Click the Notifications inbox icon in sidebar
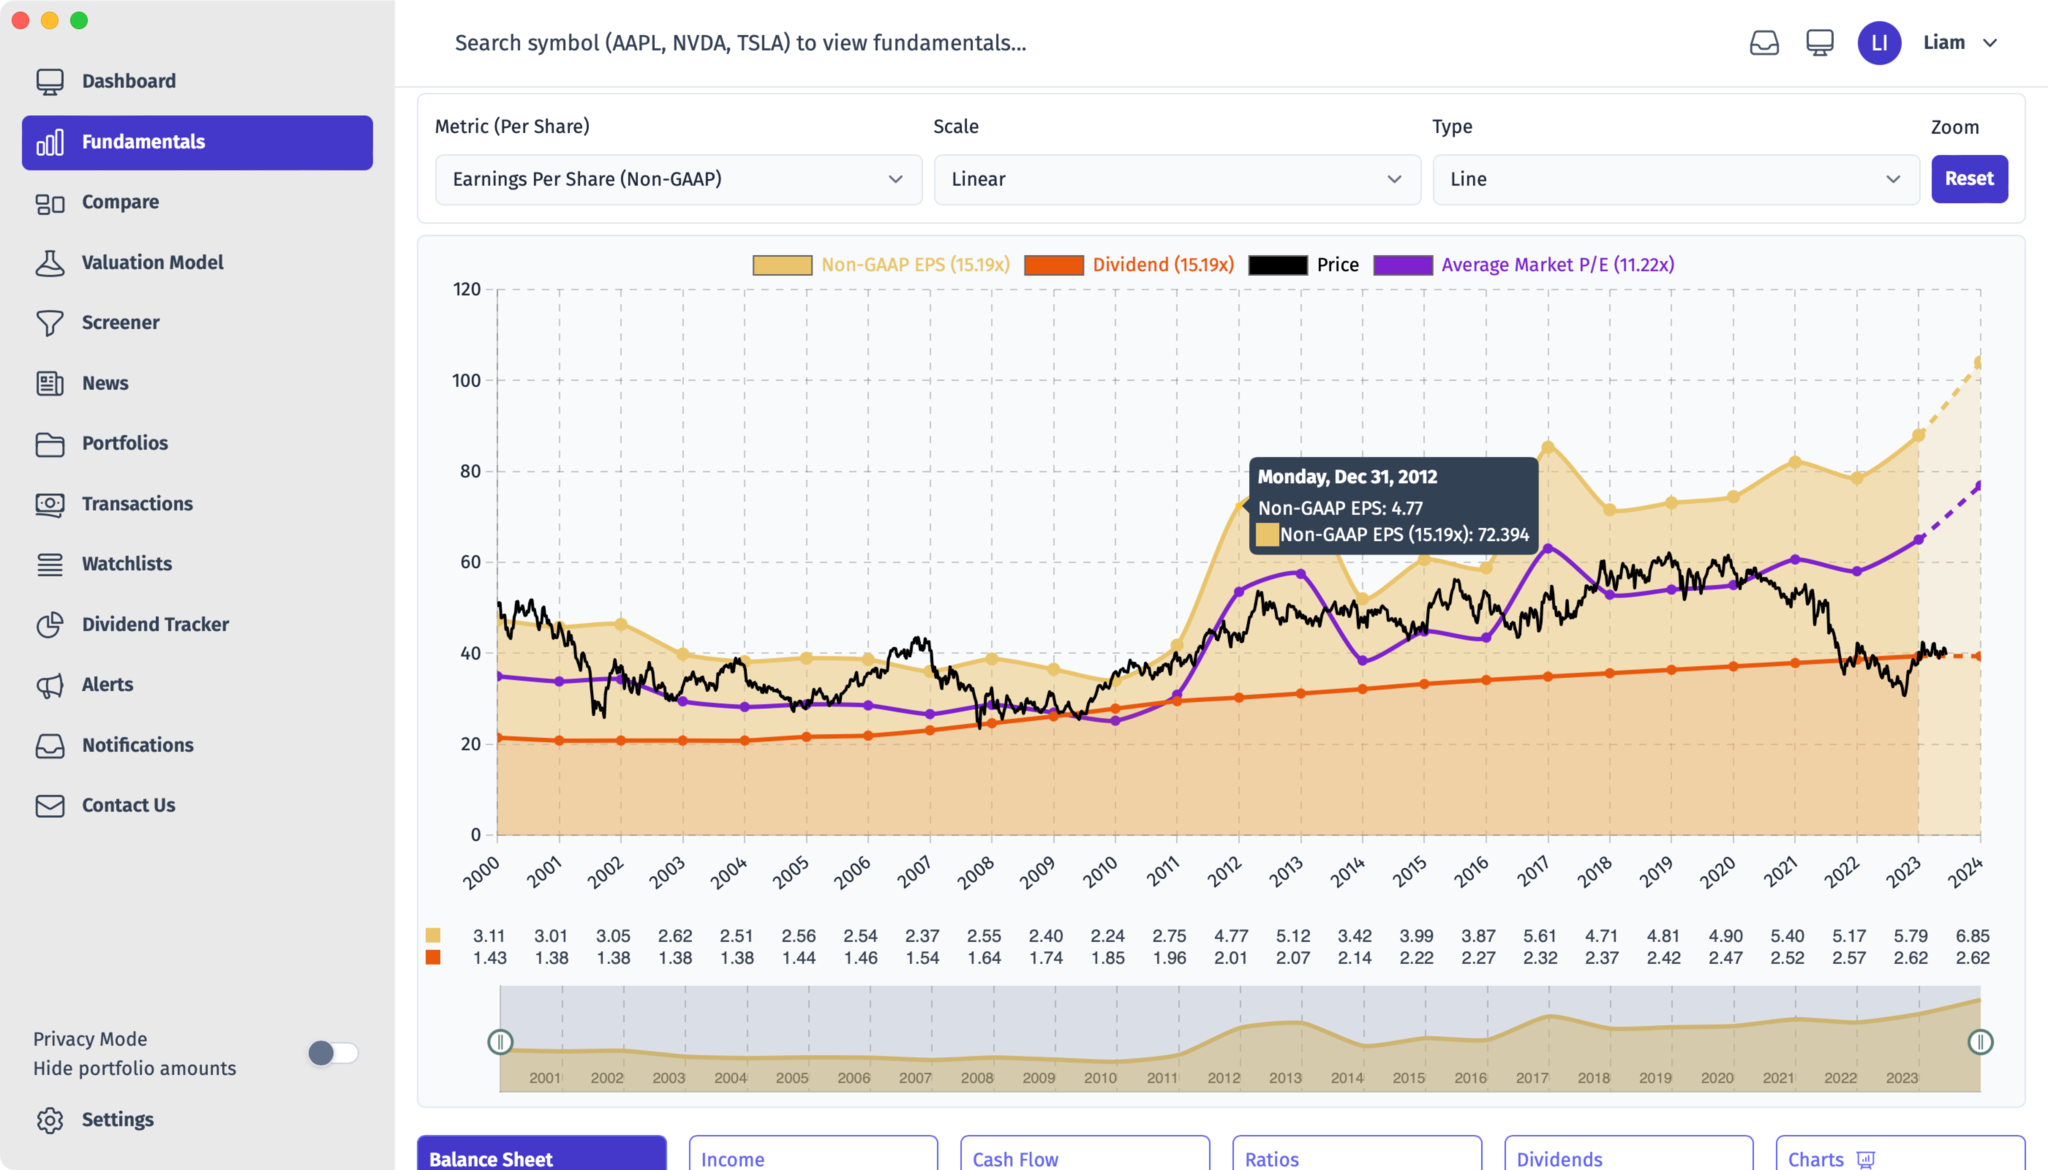The image size is (2048, 1170). pyautogui.click(x=50, y=746)
